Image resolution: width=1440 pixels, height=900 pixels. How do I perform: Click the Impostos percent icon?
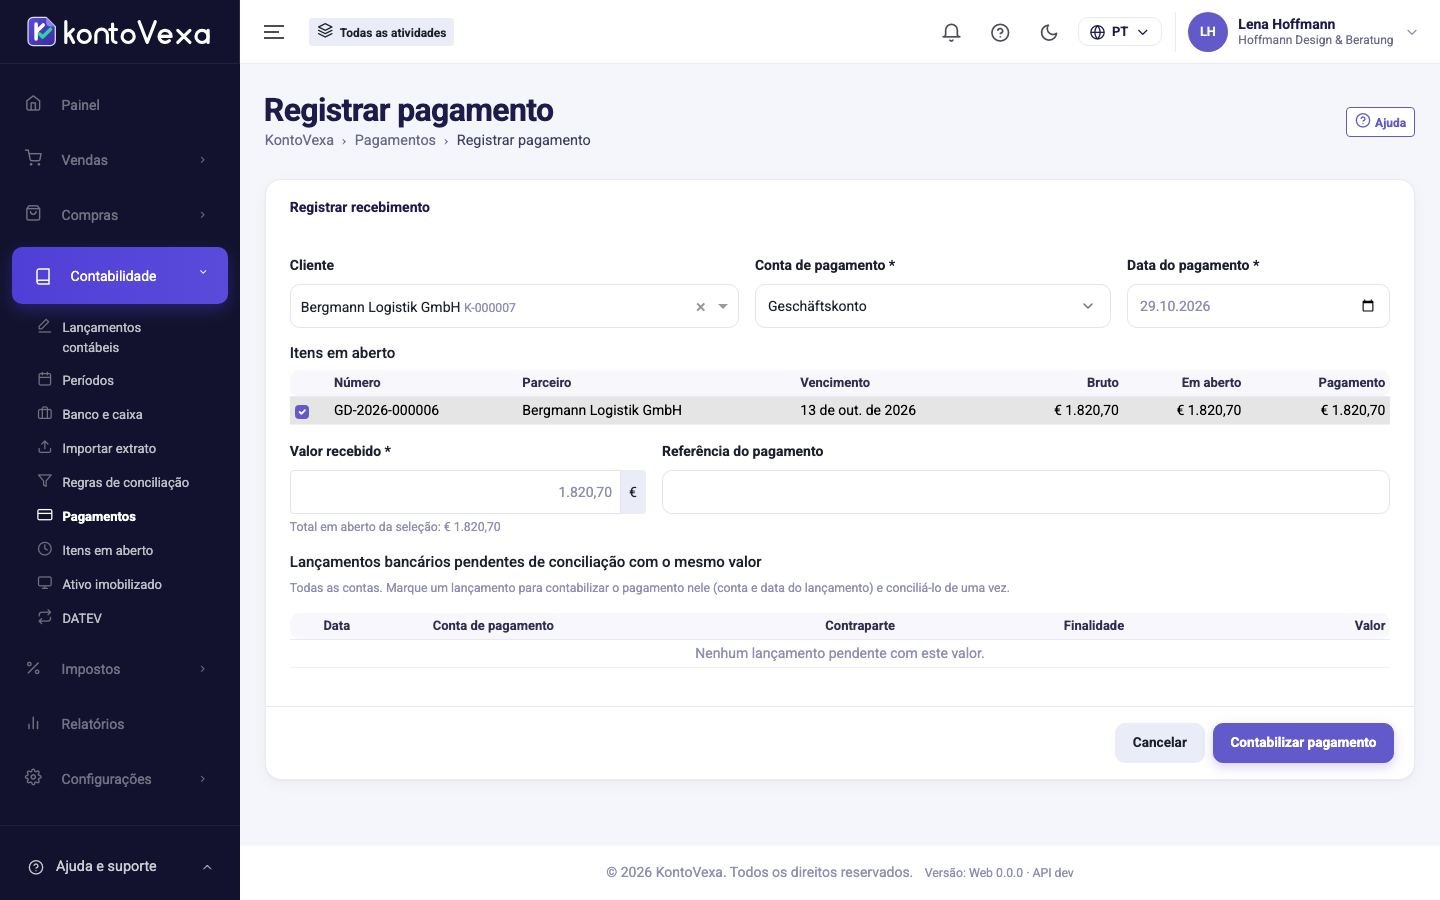33,668
